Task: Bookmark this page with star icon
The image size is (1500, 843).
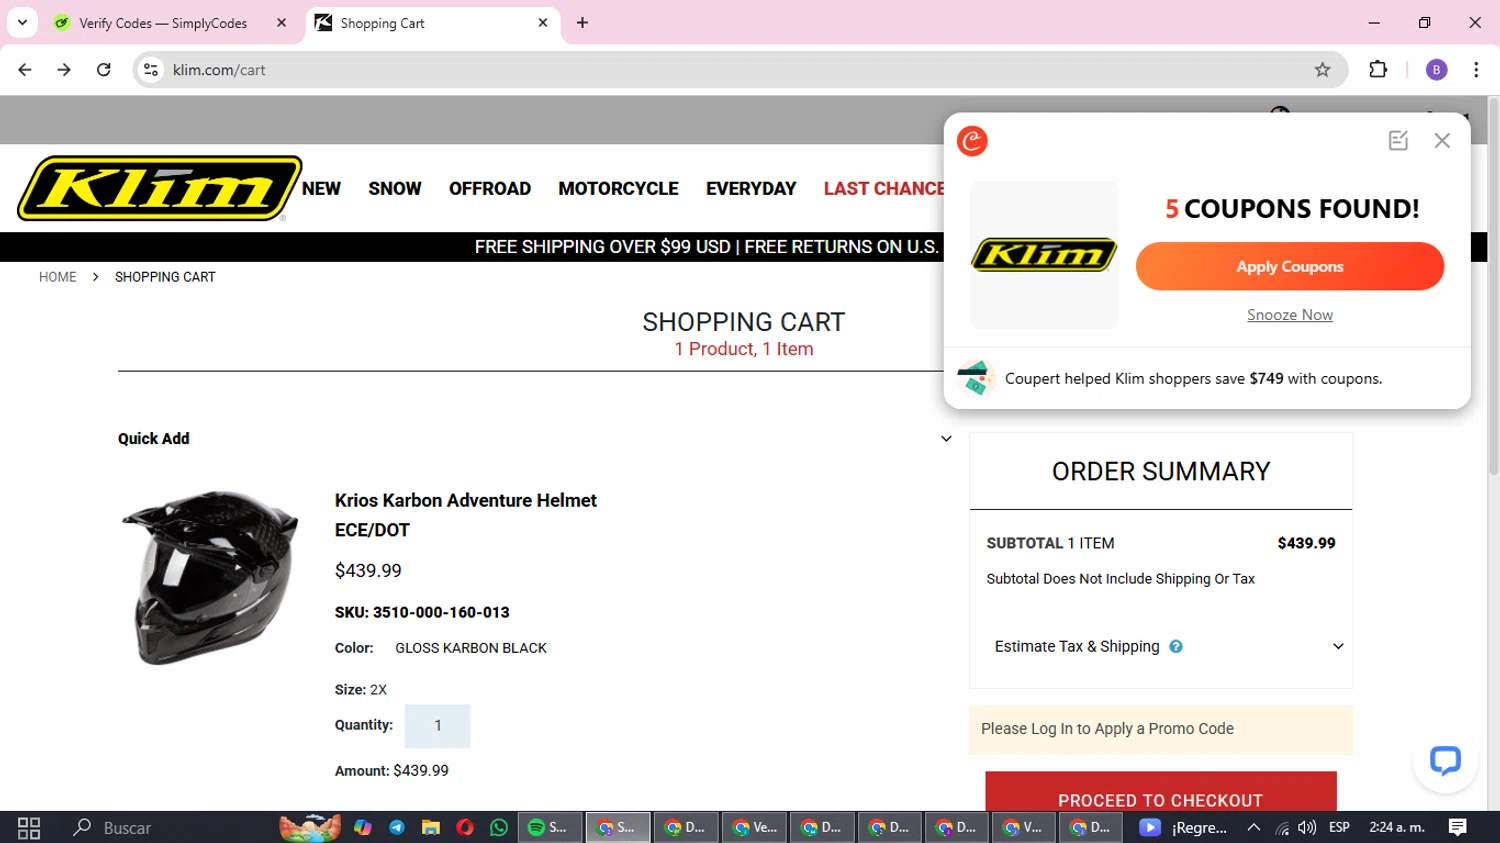Action: (1322, 70)
